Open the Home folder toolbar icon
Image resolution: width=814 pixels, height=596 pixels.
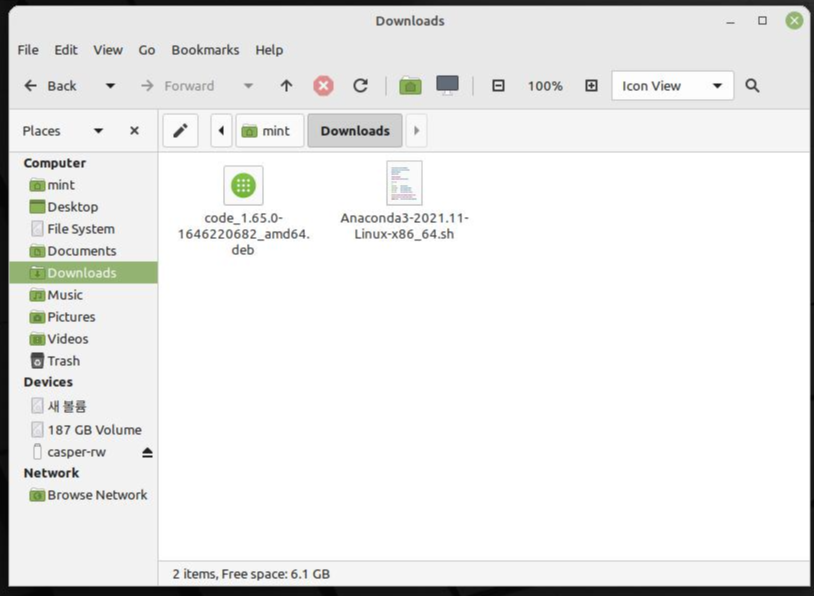pyautogui.click(x=410, y=86)
